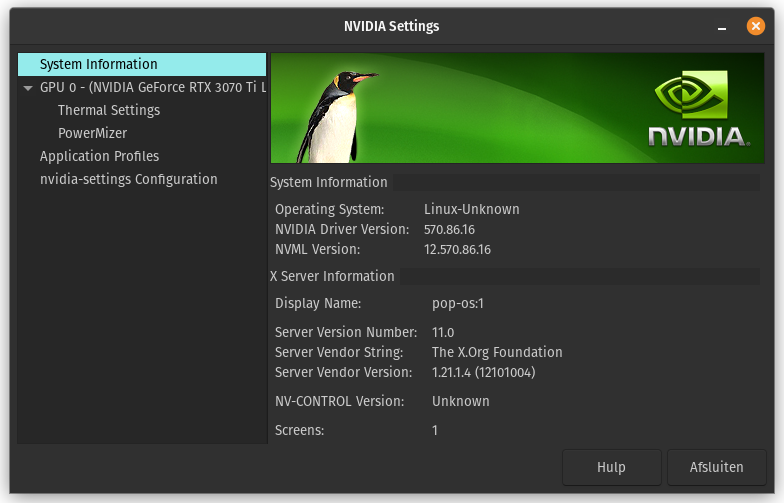Click the display name pop-os:1
Image resolution: width=784 pixels, height=503 pixels.
(458, 304)
